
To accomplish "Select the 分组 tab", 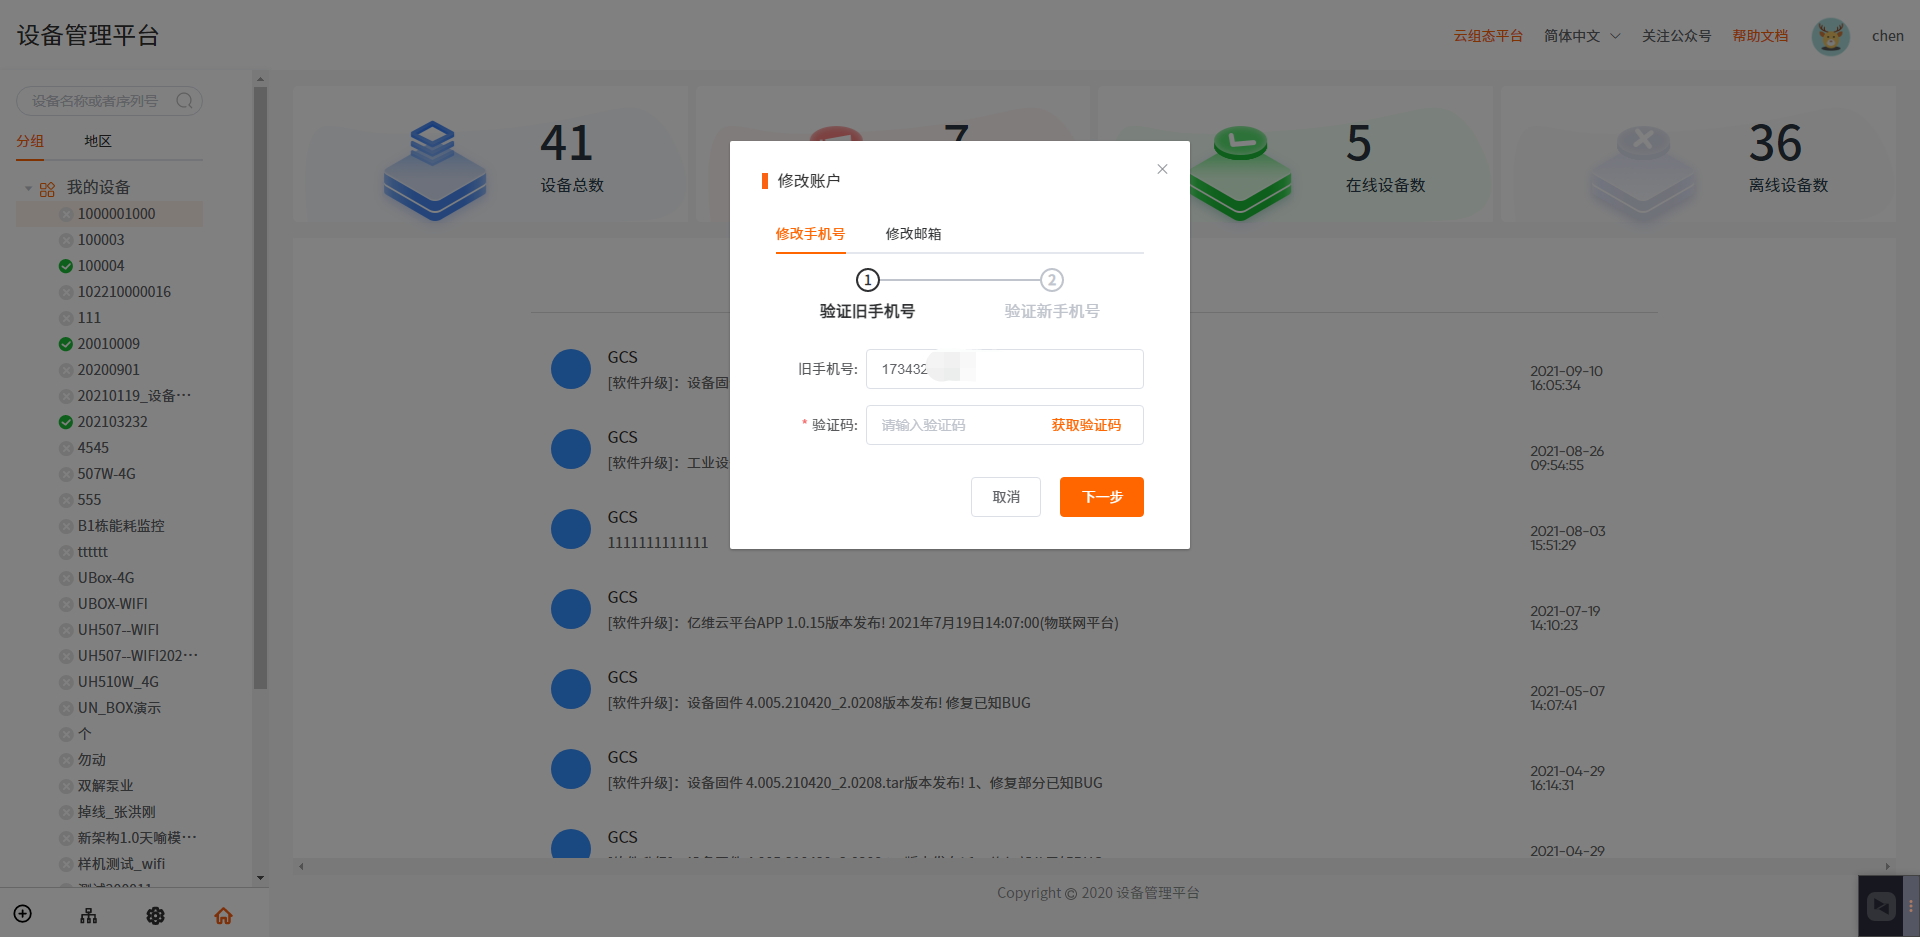I will 30,141.
